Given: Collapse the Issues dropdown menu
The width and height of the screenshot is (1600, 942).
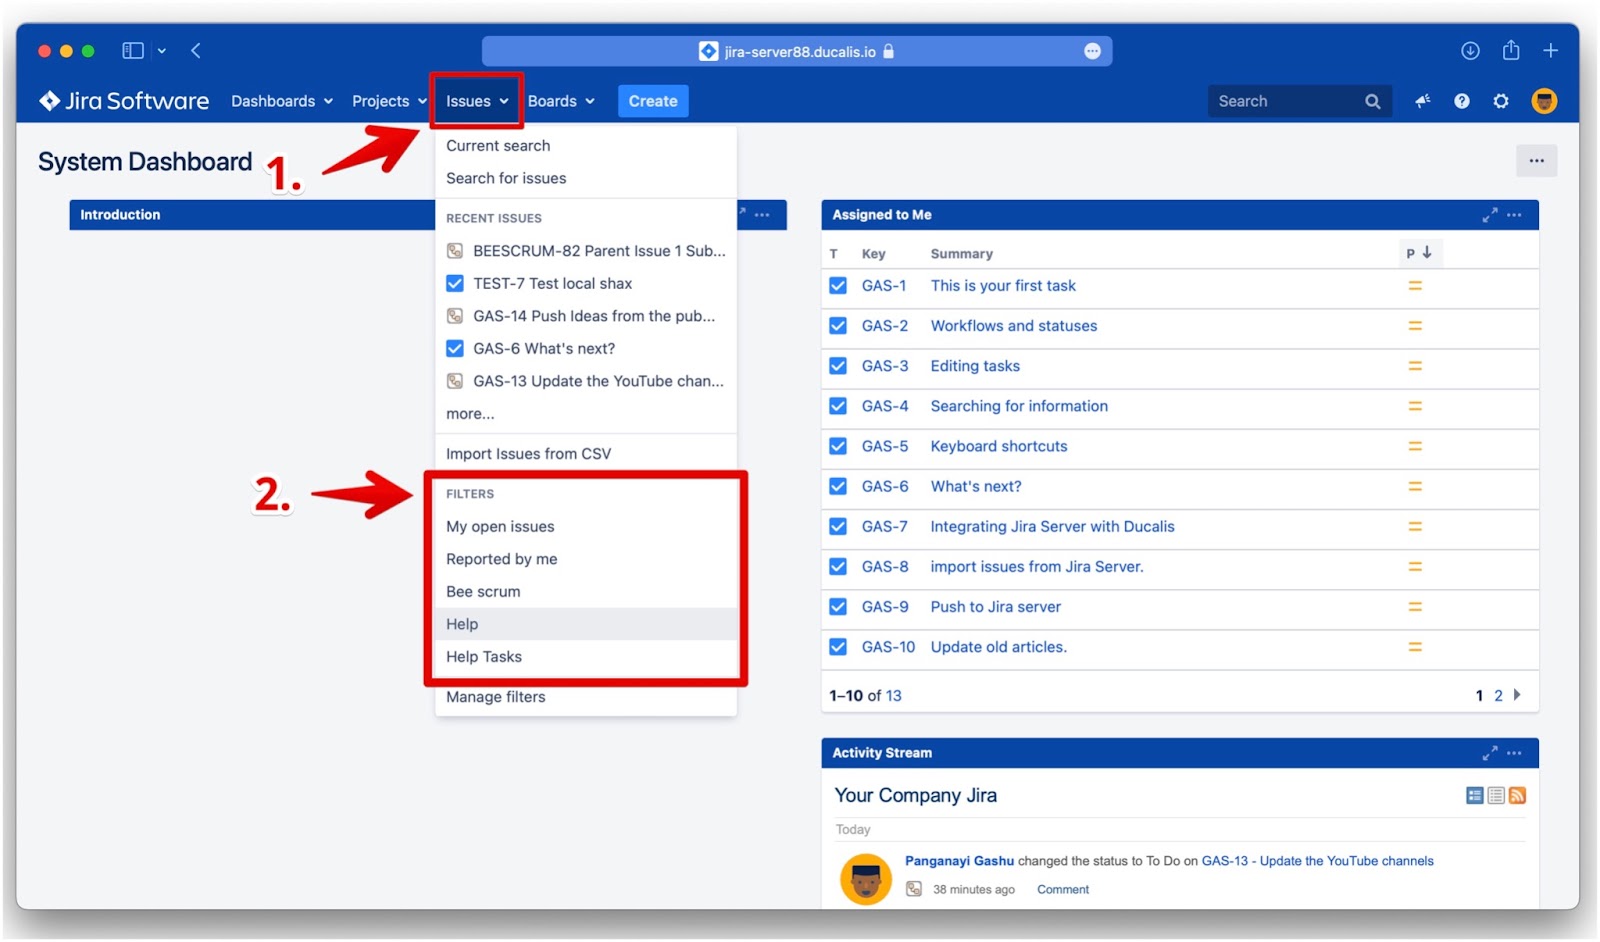Looking at the screenshot, I should (x=477, y=101).
